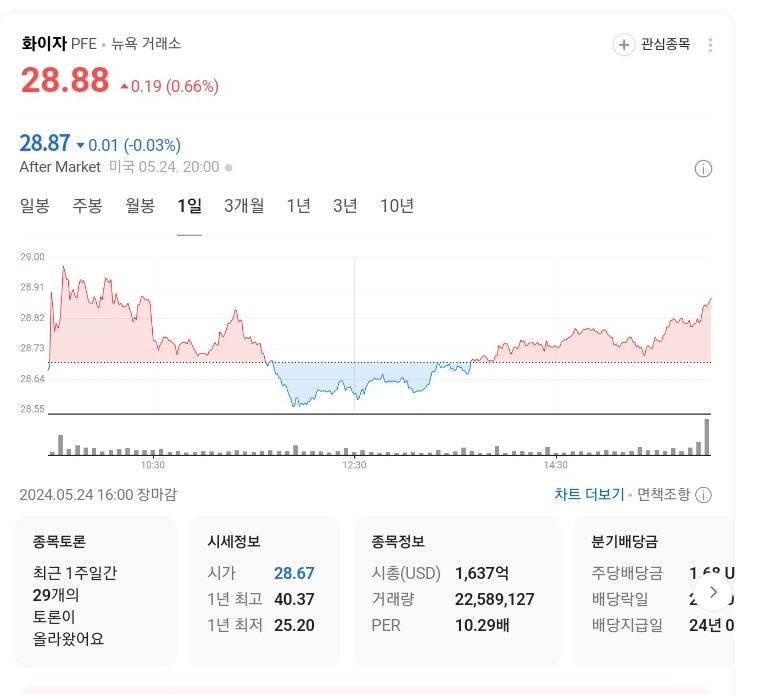This screenshot has height=695, width=769.
Task: Click info icon beside After Market row
Action: (x=703, y=169)
